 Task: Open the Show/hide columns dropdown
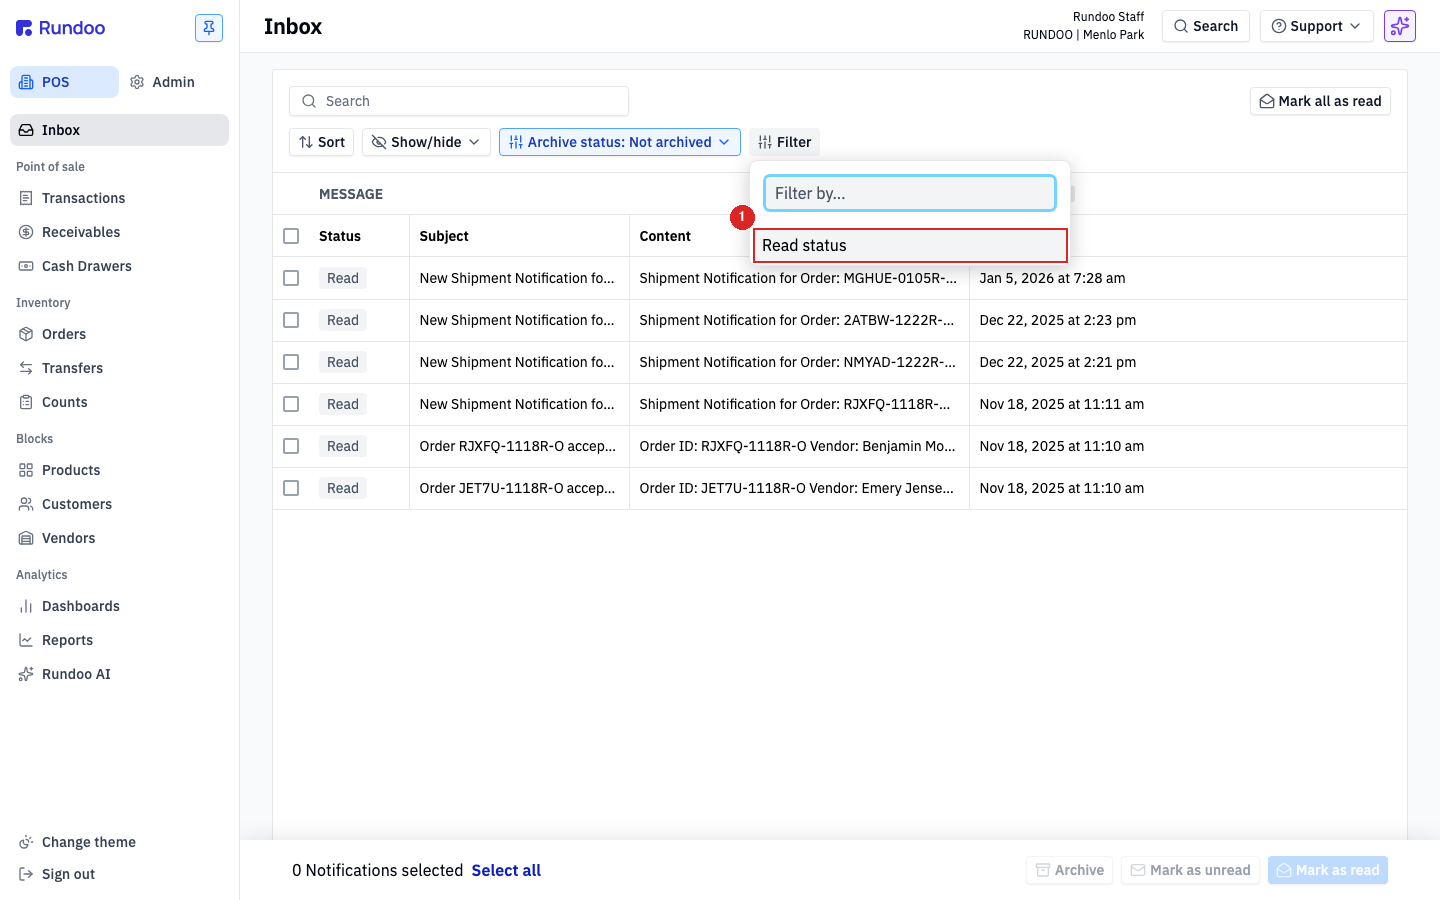click(x=426, y=142)
